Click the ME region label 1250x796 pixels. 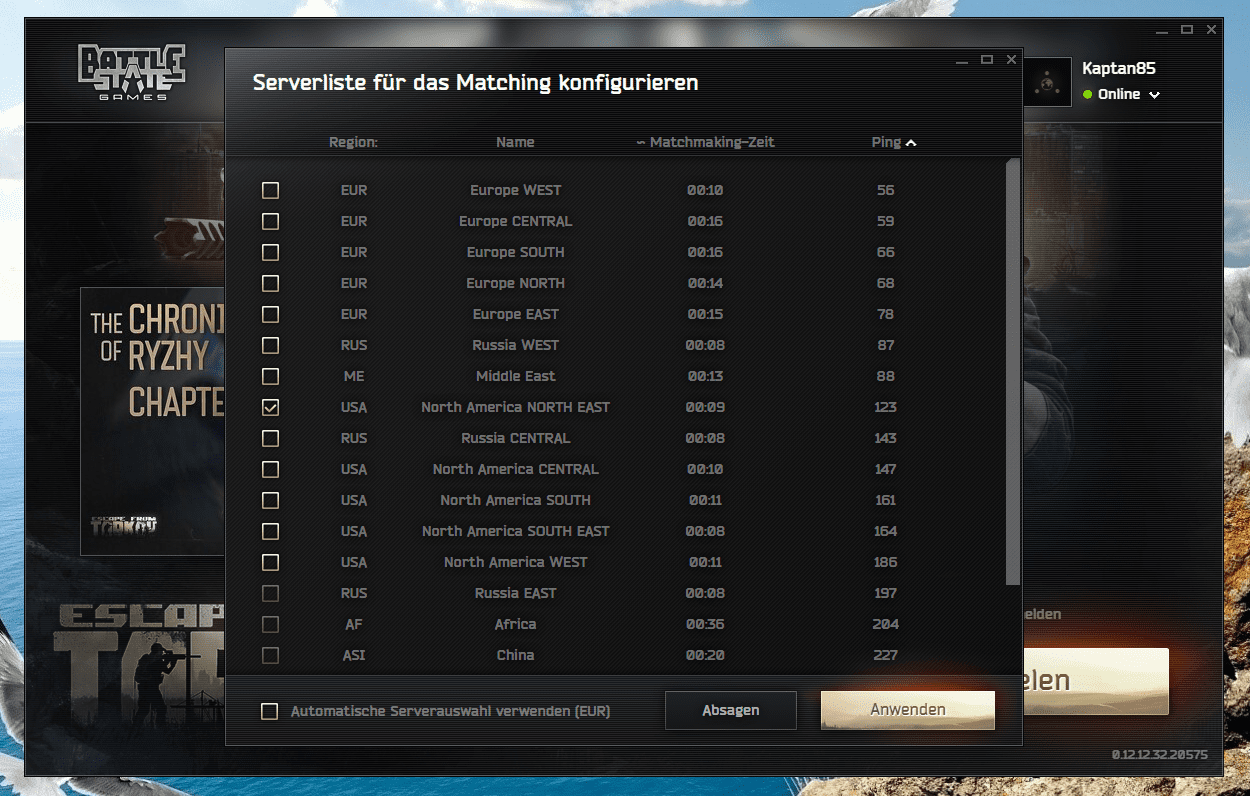pos(353,376)
